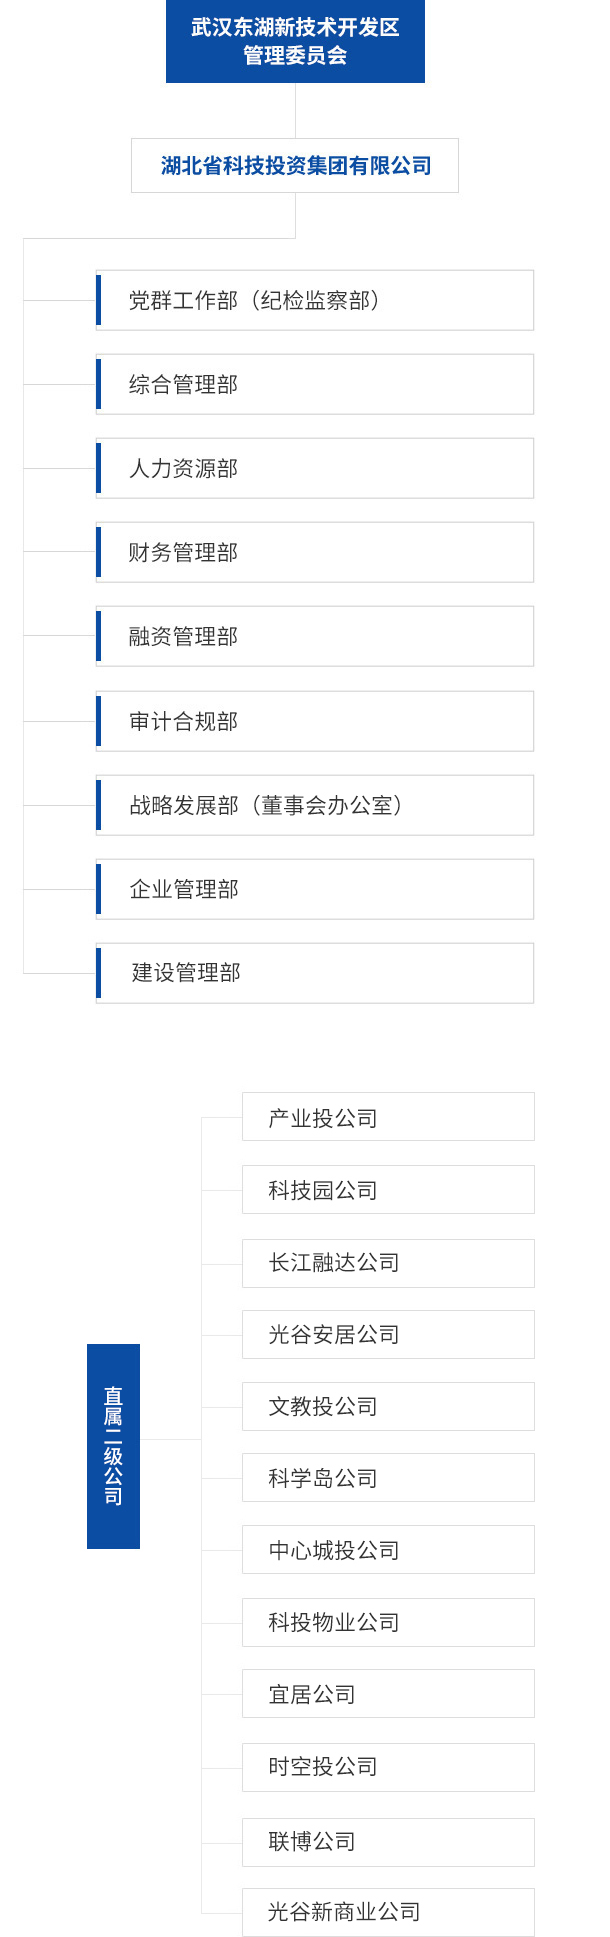Click the 建设管理部 item
The width and height of the screenshot is (610, 1937).
tap(315, 973)
